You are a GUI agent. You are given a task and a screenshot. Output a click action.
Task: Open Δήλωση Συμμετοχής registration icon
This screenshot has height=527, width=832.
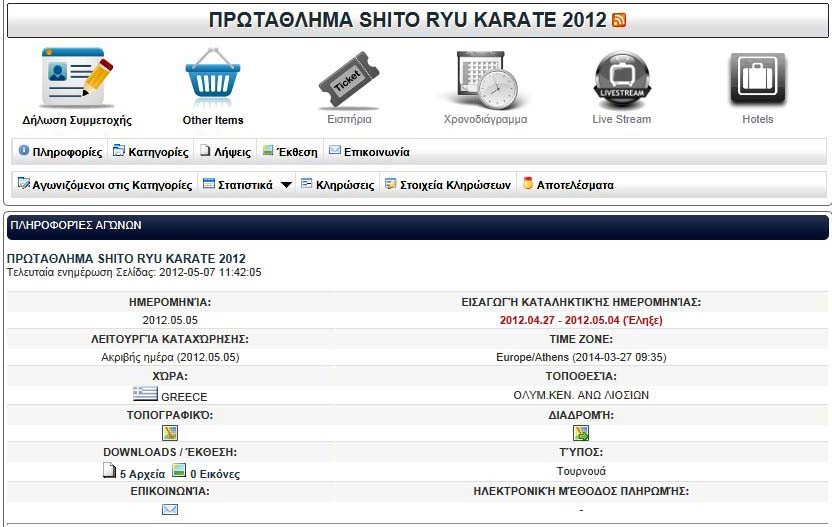coord(77,79)
